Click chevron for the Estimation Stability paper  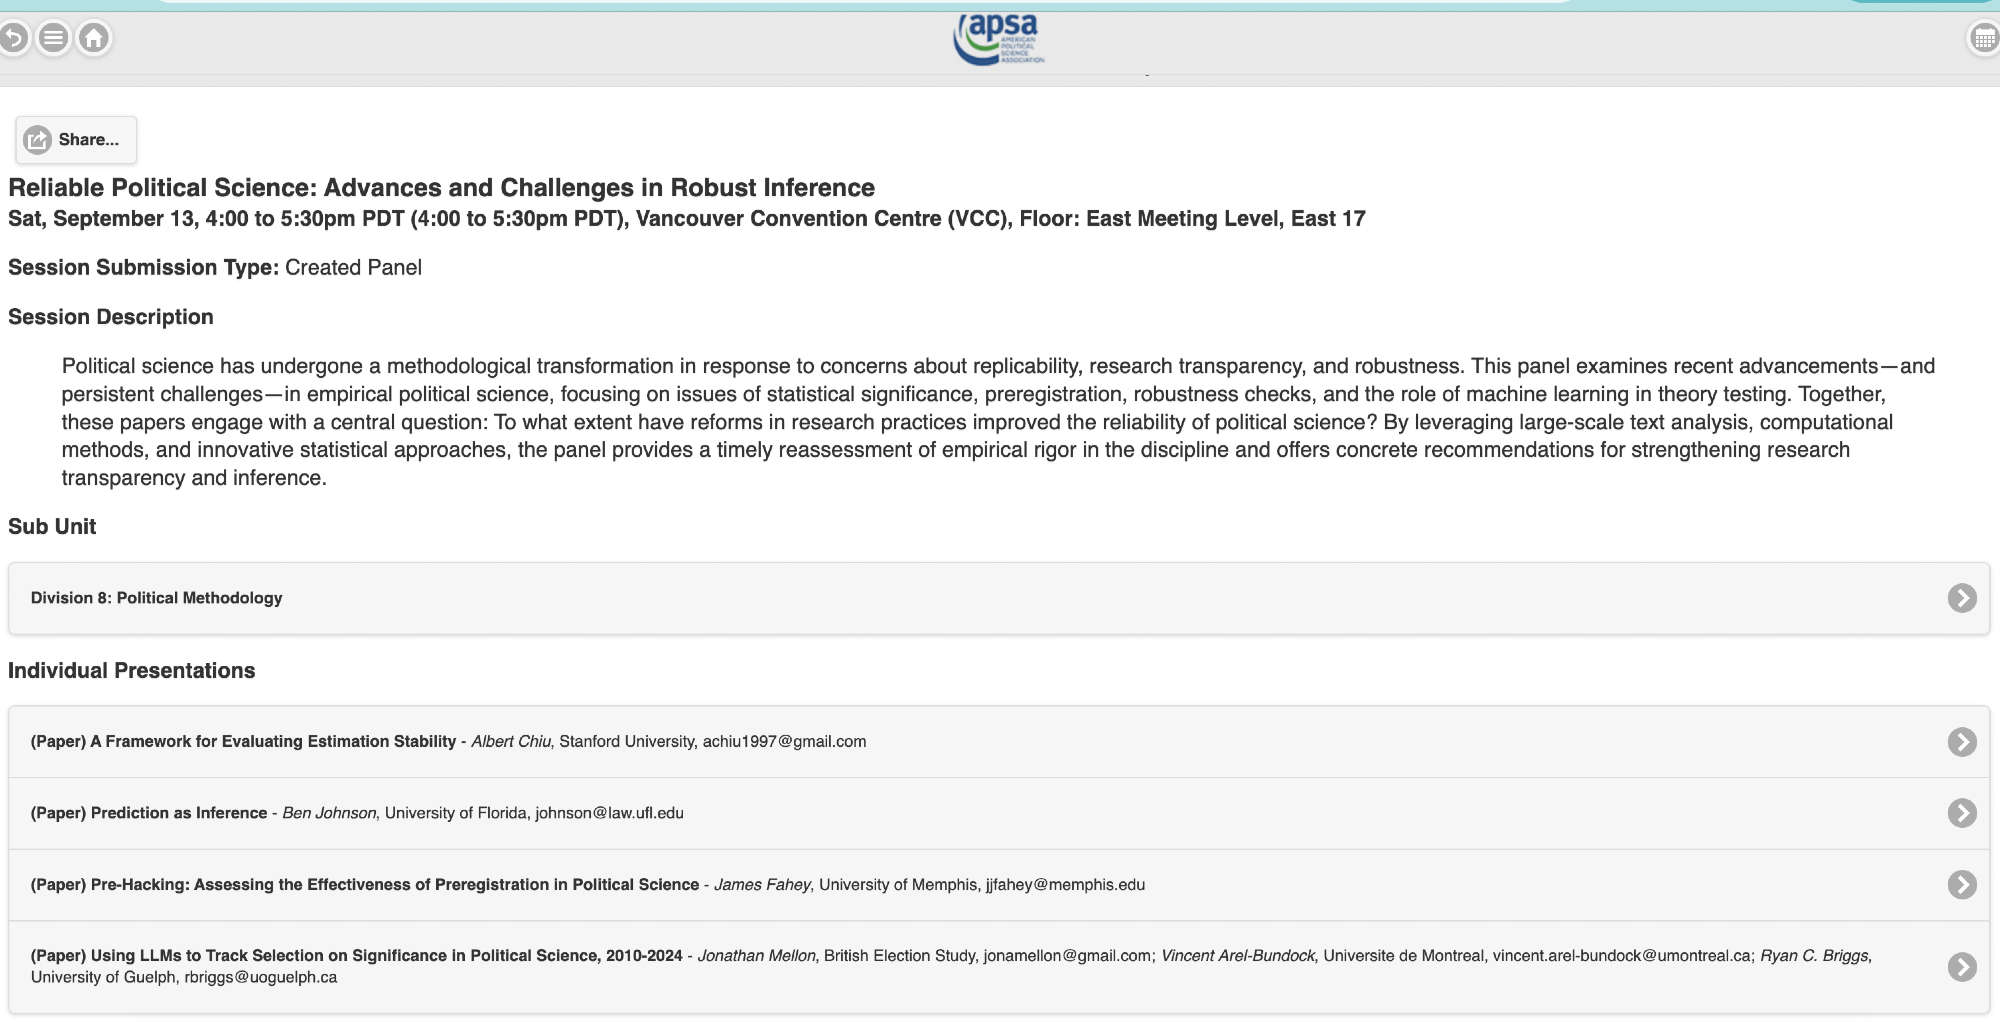pyautogui.click(x=1961, y=742)
